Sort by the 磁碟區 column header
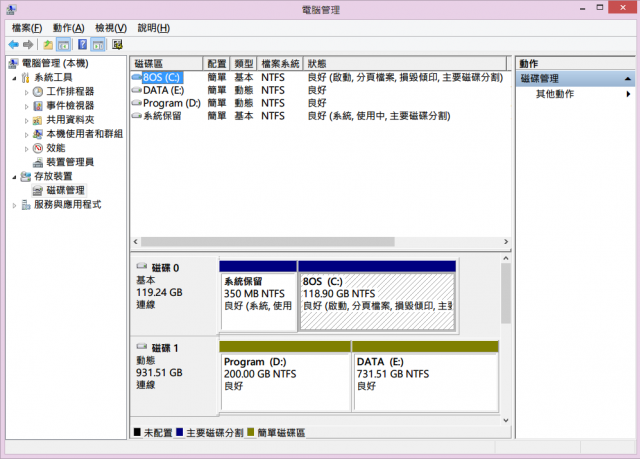This screenshot has width=640, height=459. tap(167, 64)
